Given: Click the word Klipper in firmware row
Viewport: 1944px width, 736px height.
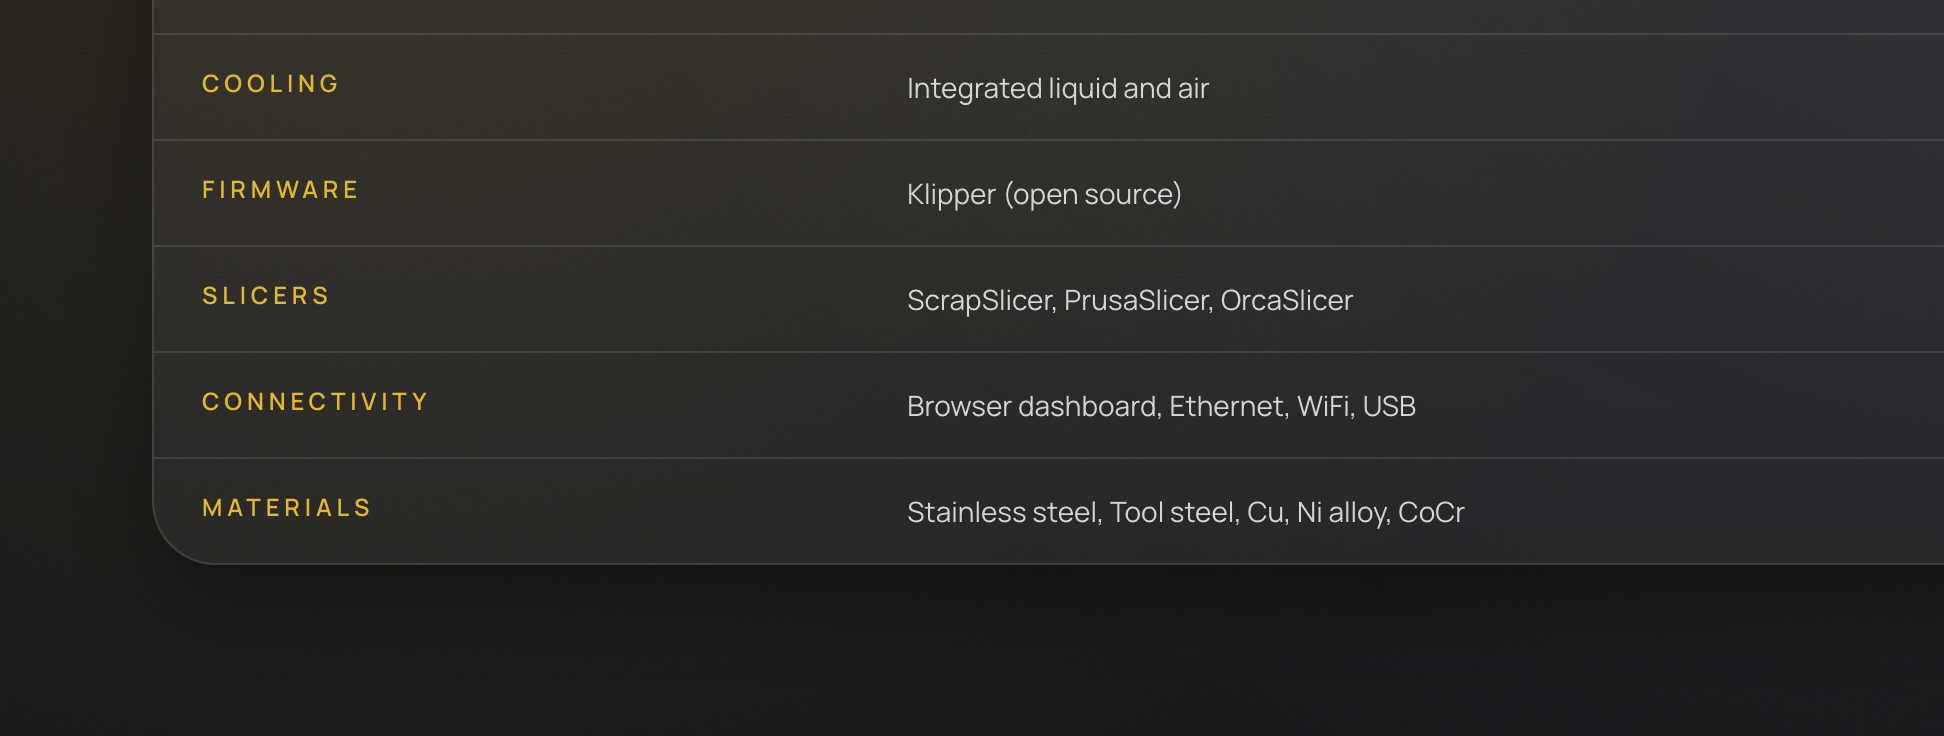Looking at the screenshot, I should [x=951, y=195].
